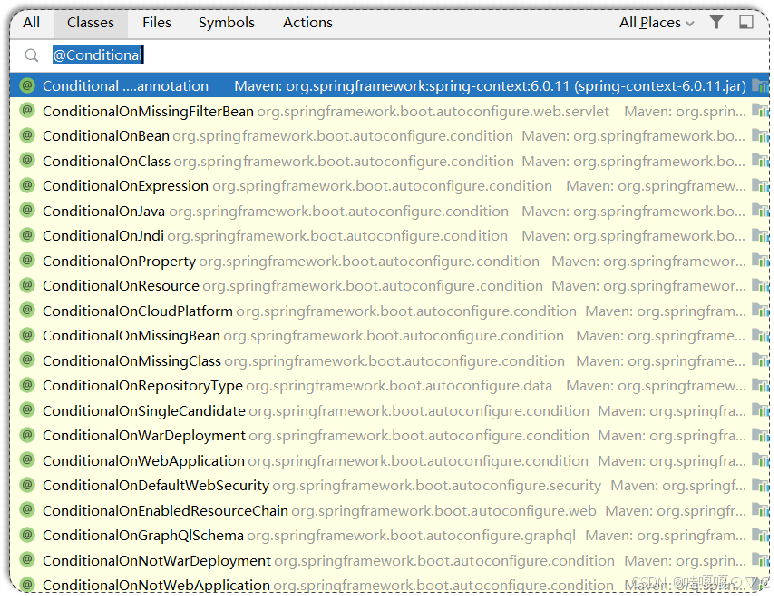Screen dimensions: 774x596
Task: Click annotation icon beside ConditionalOnMissingClass
Action: click(x=27, y=359)
